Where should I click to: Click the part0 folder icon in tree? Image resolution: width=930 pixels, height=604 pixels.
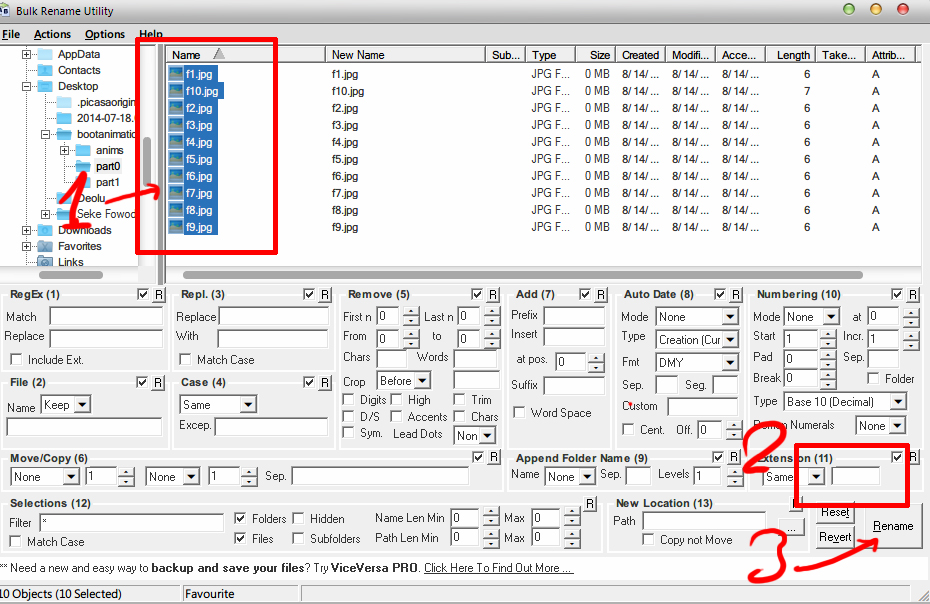point(83,166)
